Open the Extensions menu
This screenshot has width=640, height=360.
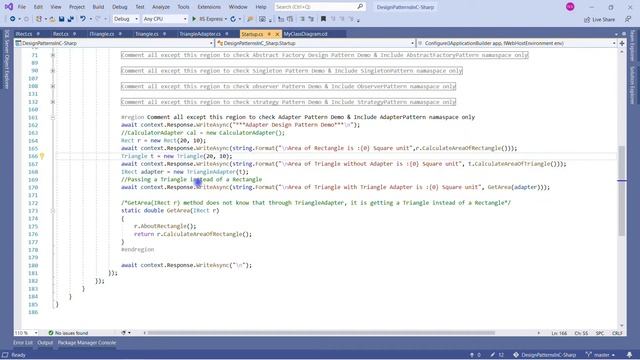pos(209,7)
